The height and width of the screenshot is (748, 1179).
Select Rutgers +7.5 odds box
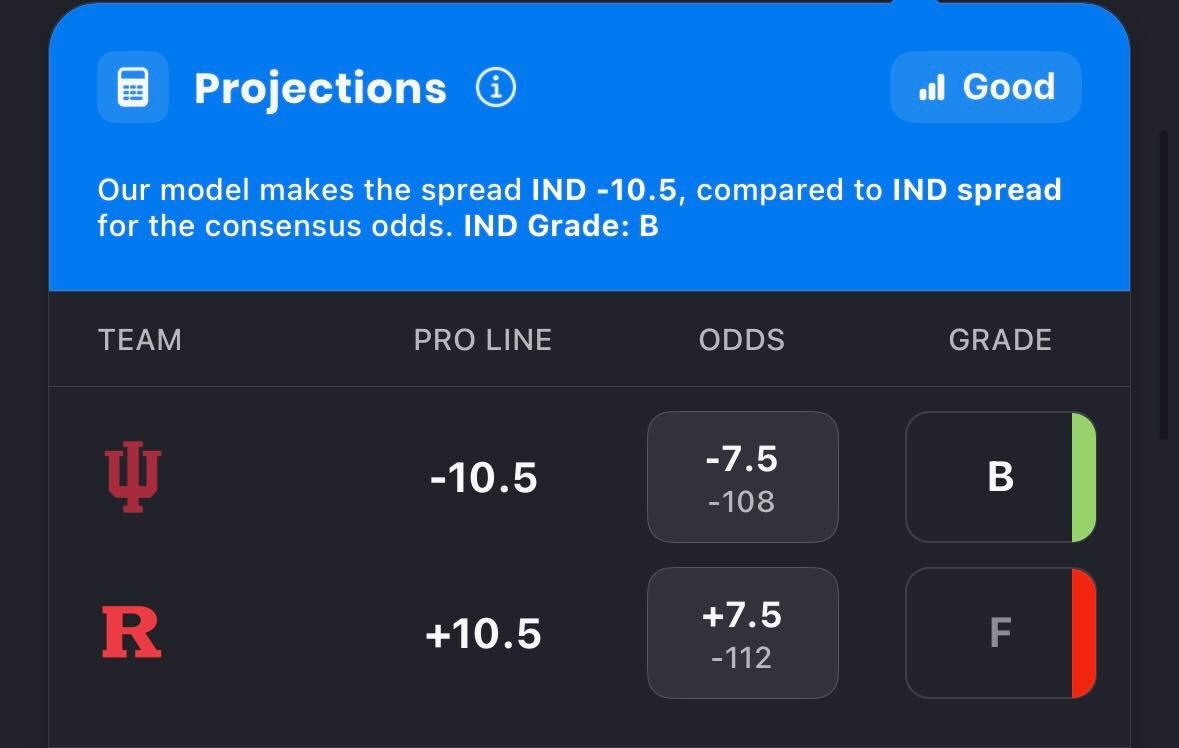point(742,633)
